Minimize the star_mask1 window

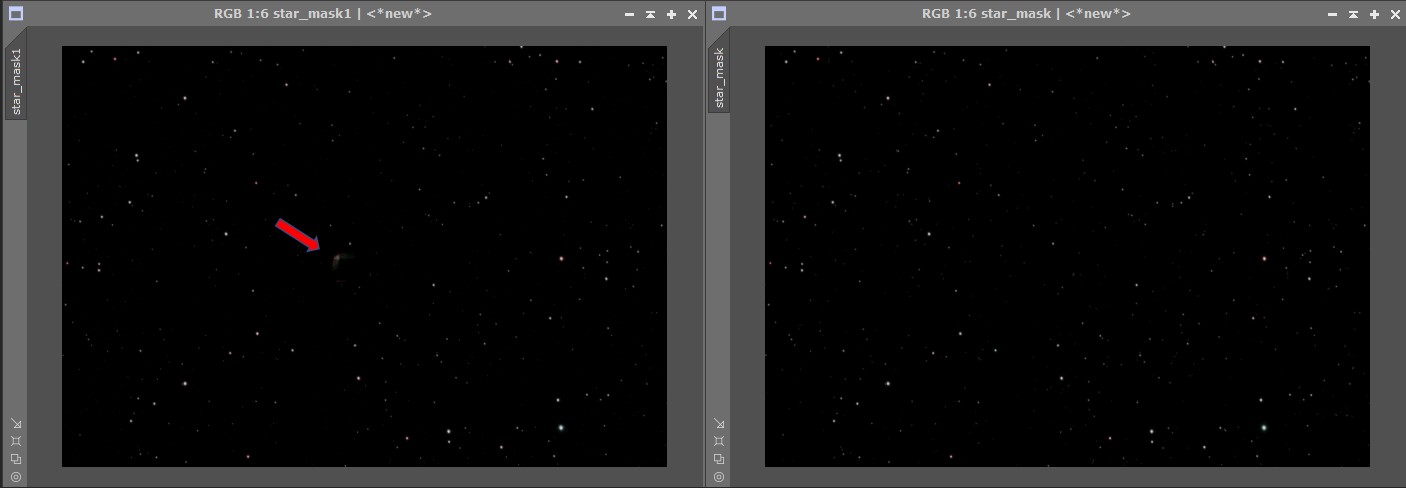pos(629,15)
